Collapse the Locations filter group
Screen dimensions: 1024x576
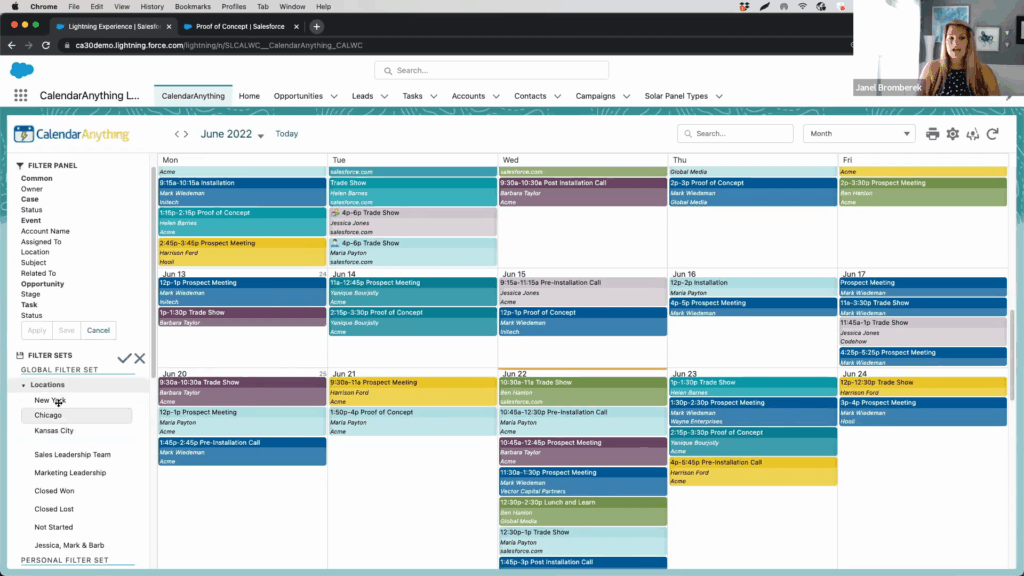(x=24, y=385)
